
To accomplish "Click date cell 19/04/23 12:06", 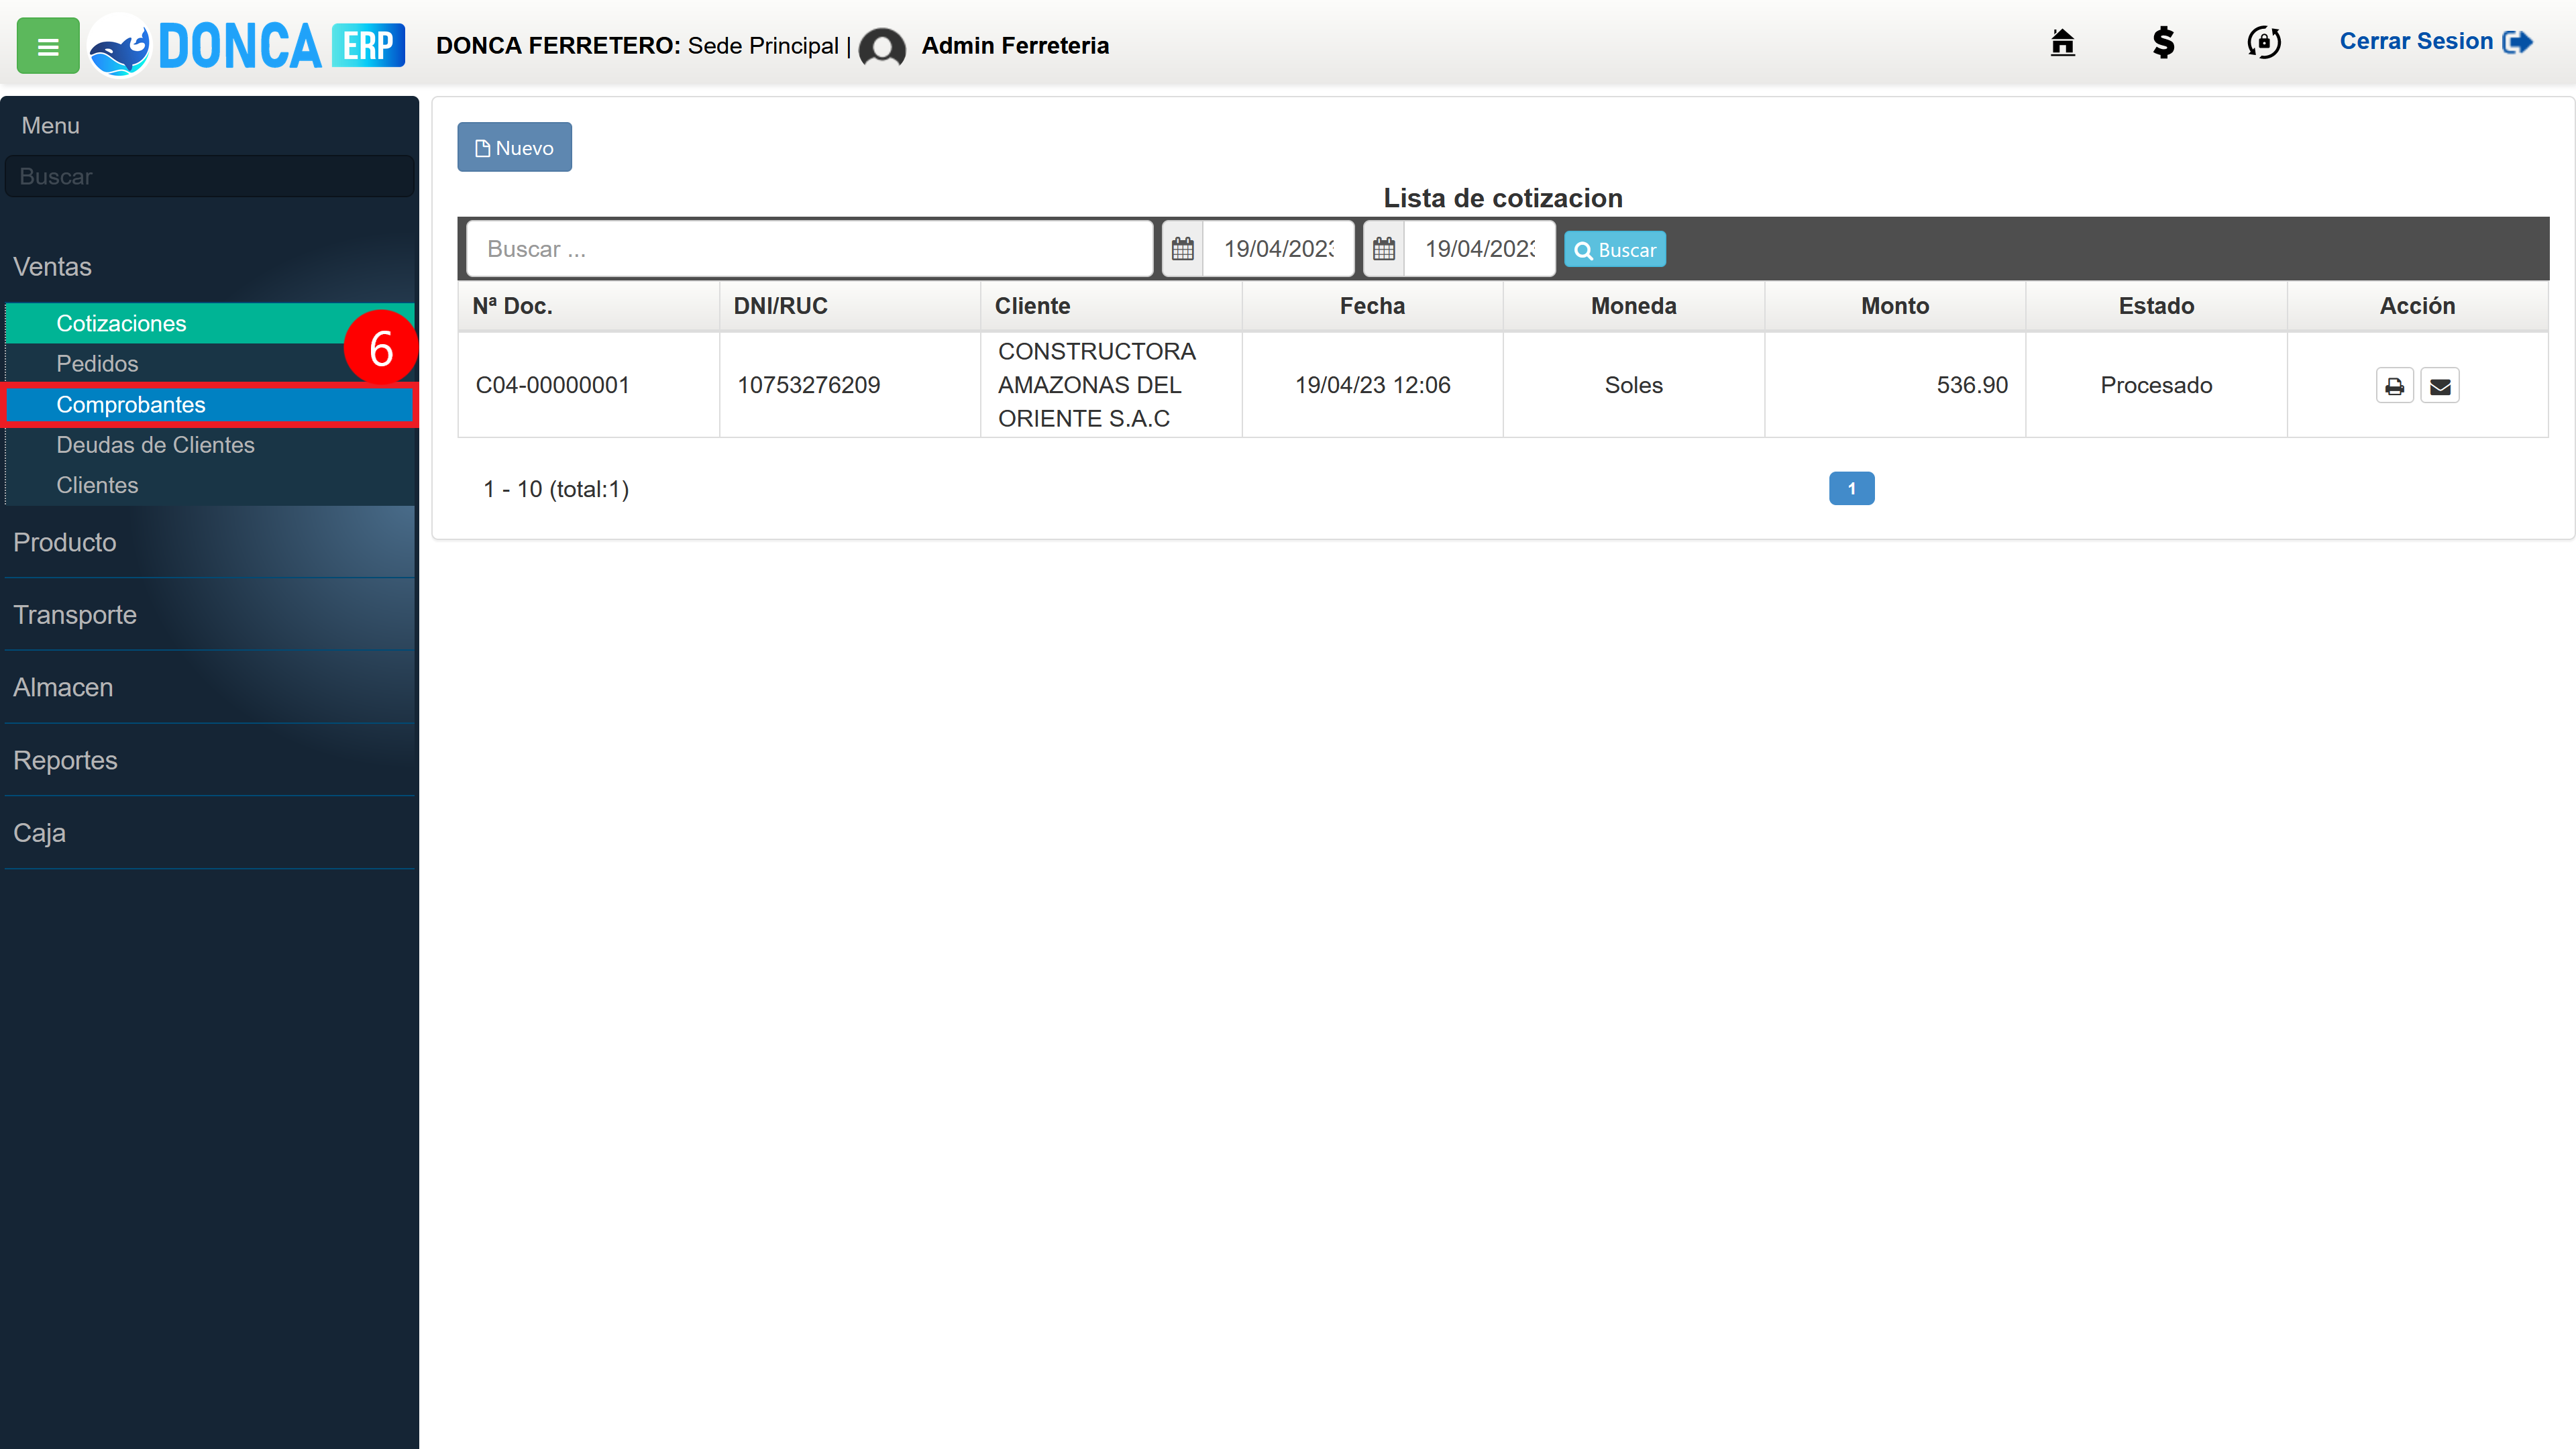I will coord(1372,386).
